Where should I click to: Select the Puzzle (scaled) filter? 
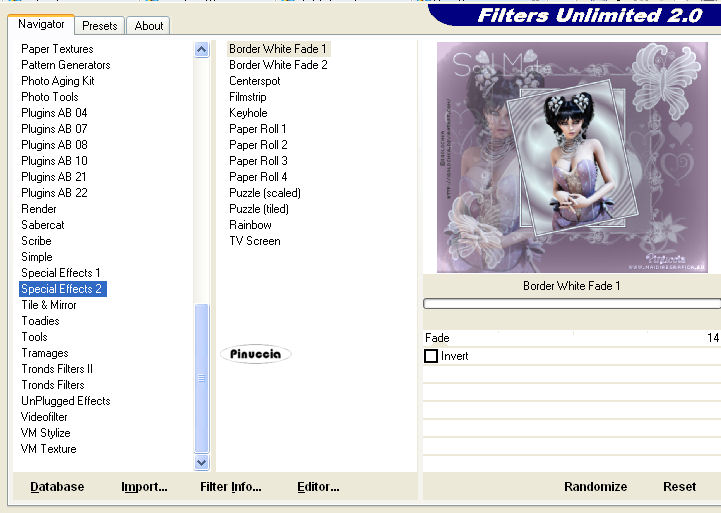pos(265,193)
